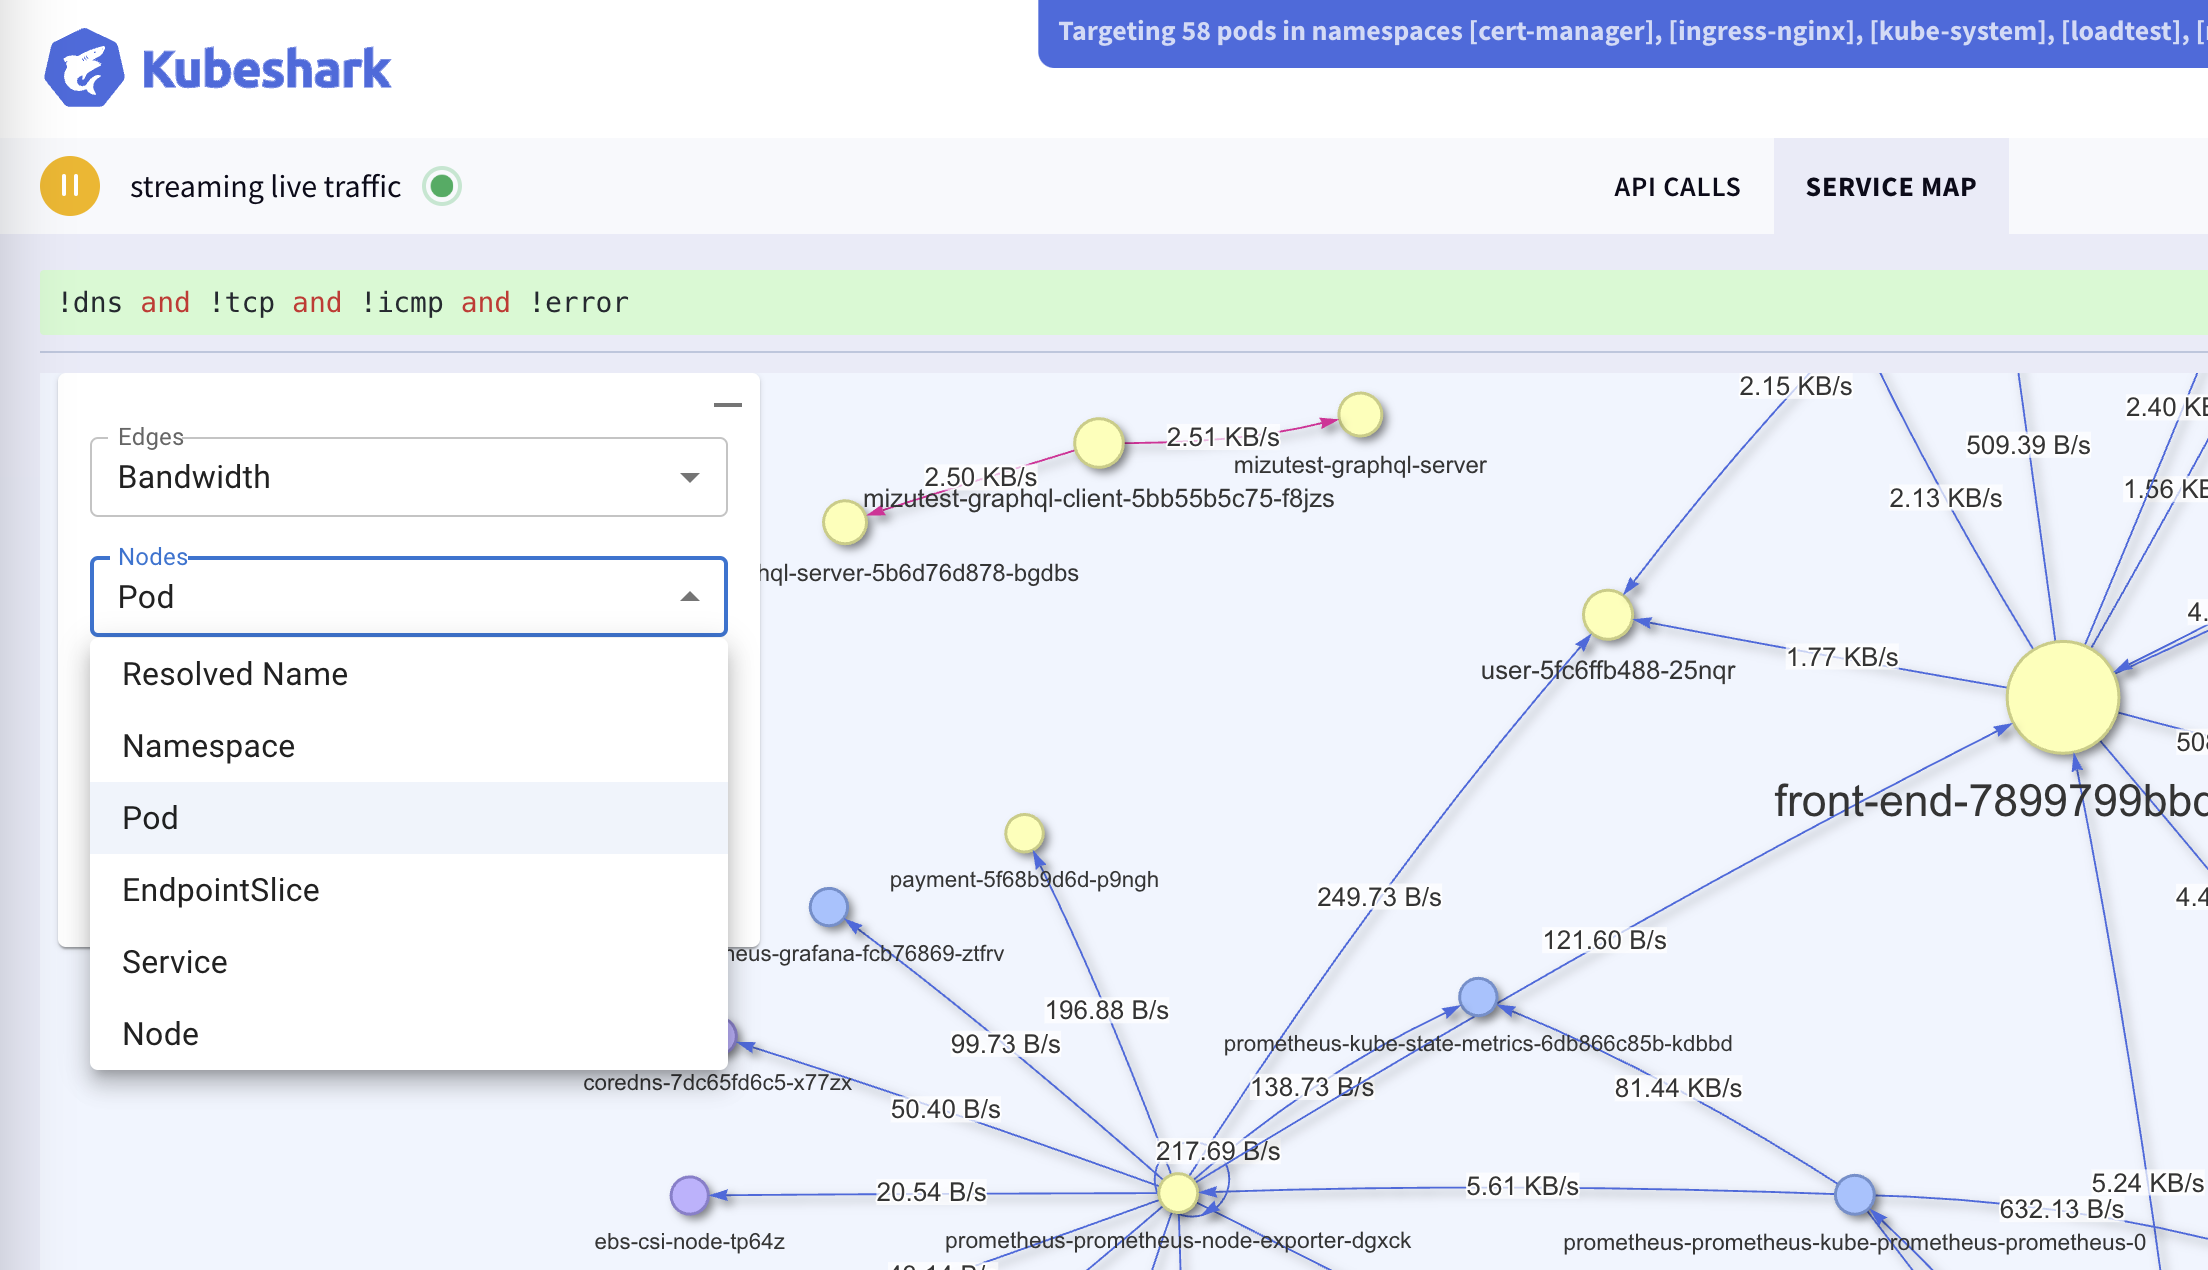Select Node option in Nodes list
This screenshot has width=2208, height=1270.
tap(408, 1034)
